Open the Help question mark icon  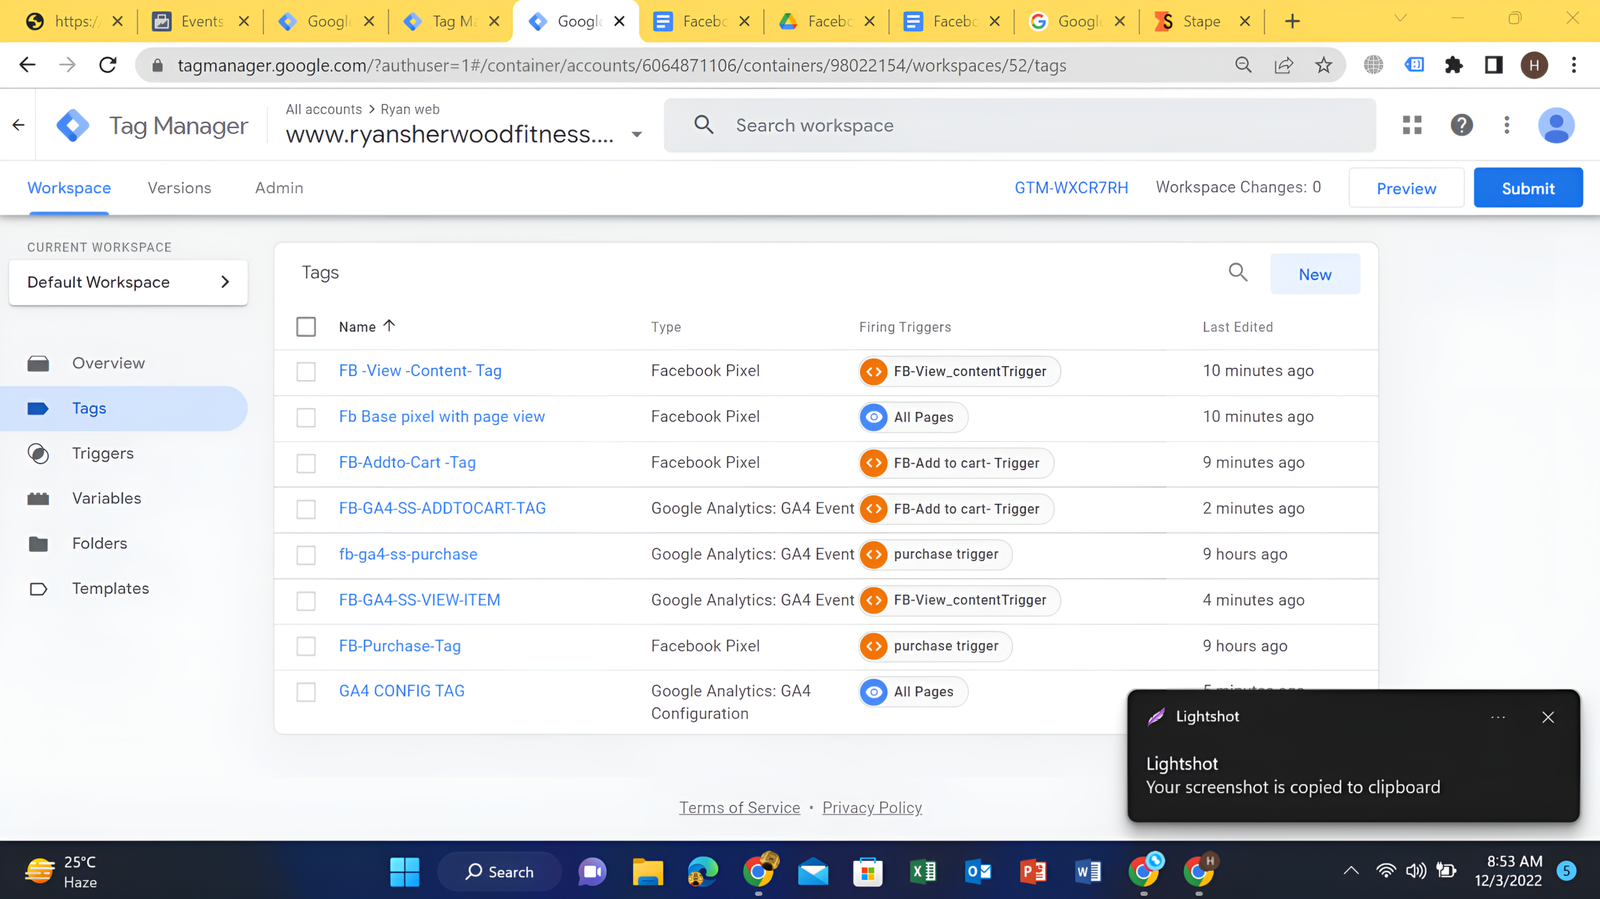tap(1461, 125)
